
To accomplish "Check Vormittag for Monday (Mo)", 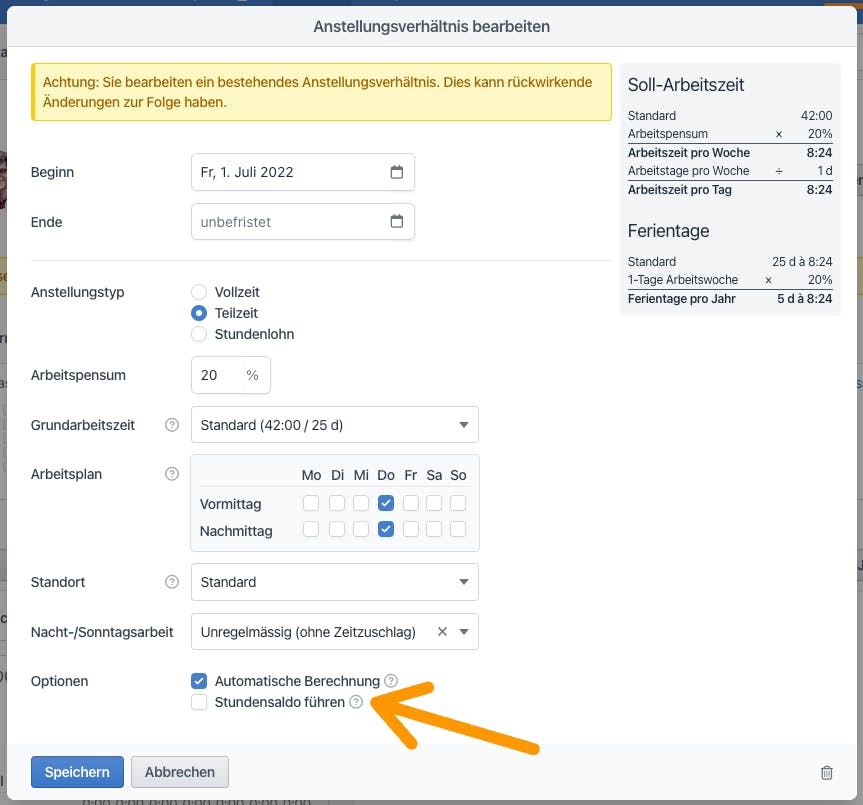I will click(311, 503).
